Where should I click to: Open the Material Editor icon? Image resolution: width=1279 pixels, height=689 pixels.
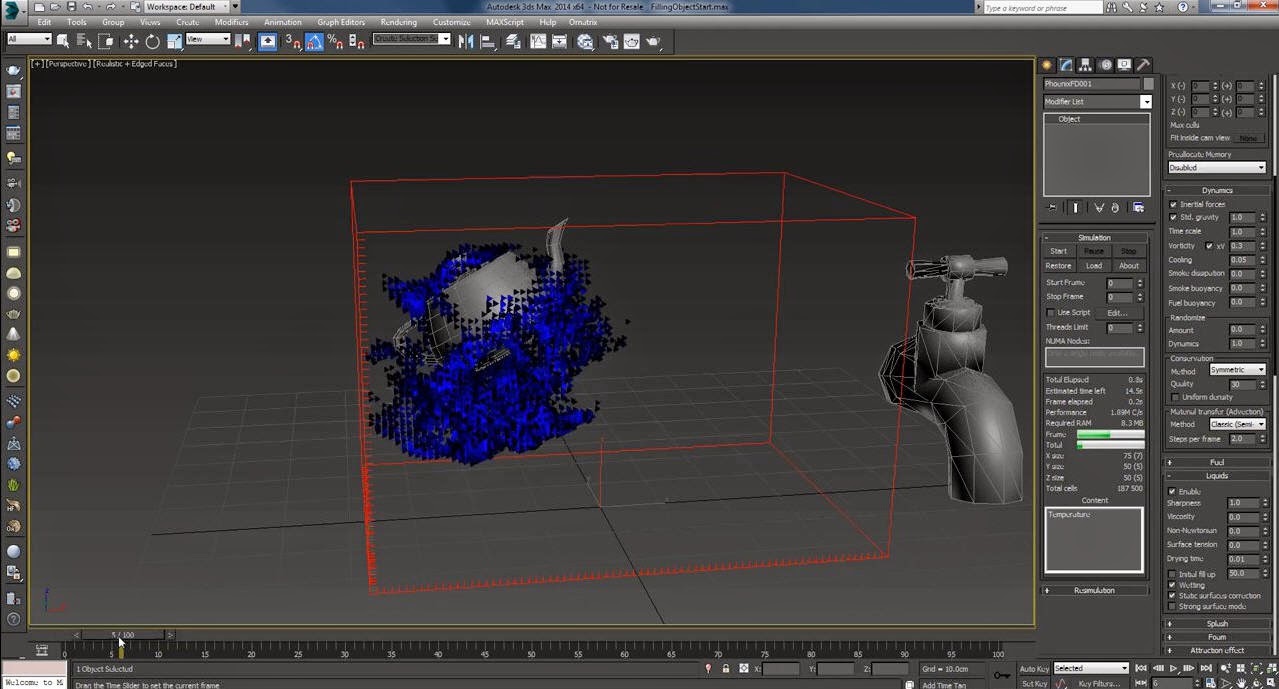[585, 41]
